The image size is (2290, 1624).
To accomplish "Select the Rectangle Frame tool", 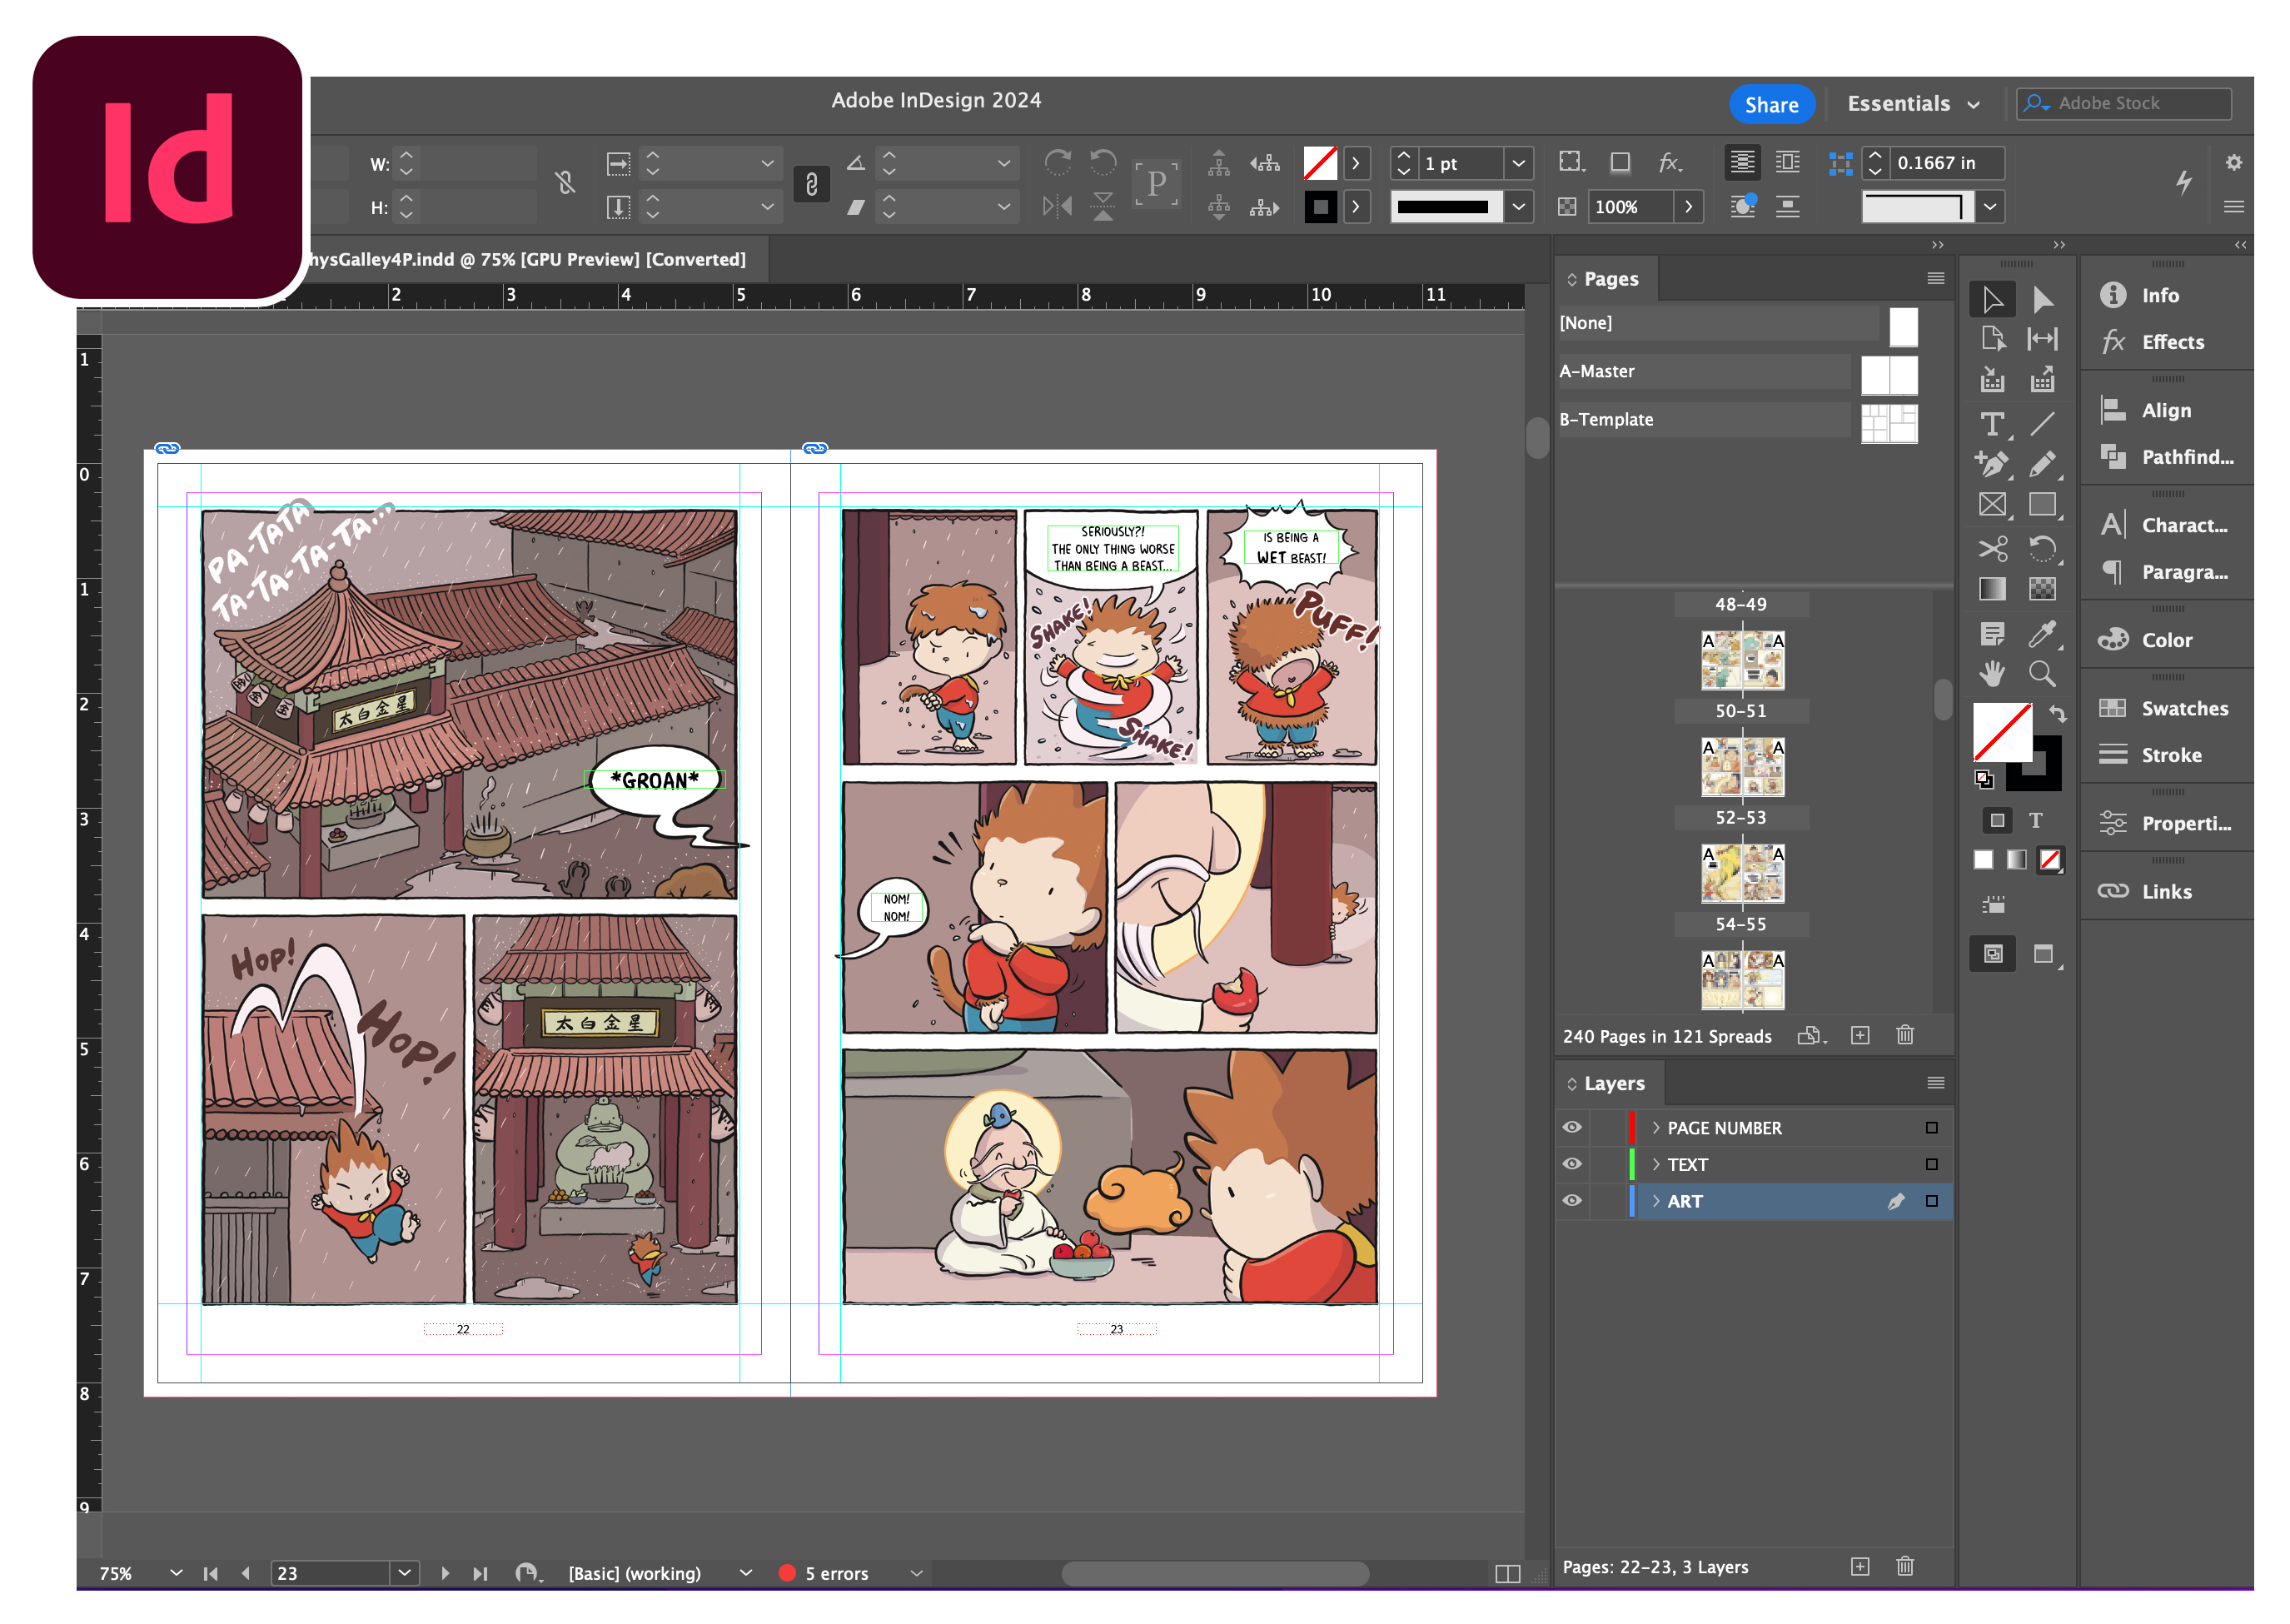I will point(1991,505).
